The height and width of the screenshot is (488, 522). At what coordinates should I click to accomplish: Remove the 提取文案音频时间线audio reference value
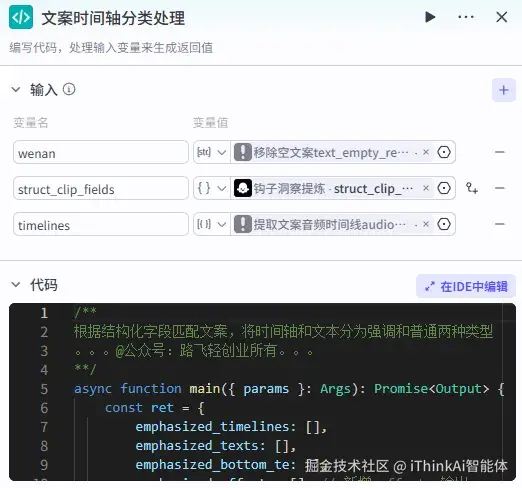click(x=426, y=224)
